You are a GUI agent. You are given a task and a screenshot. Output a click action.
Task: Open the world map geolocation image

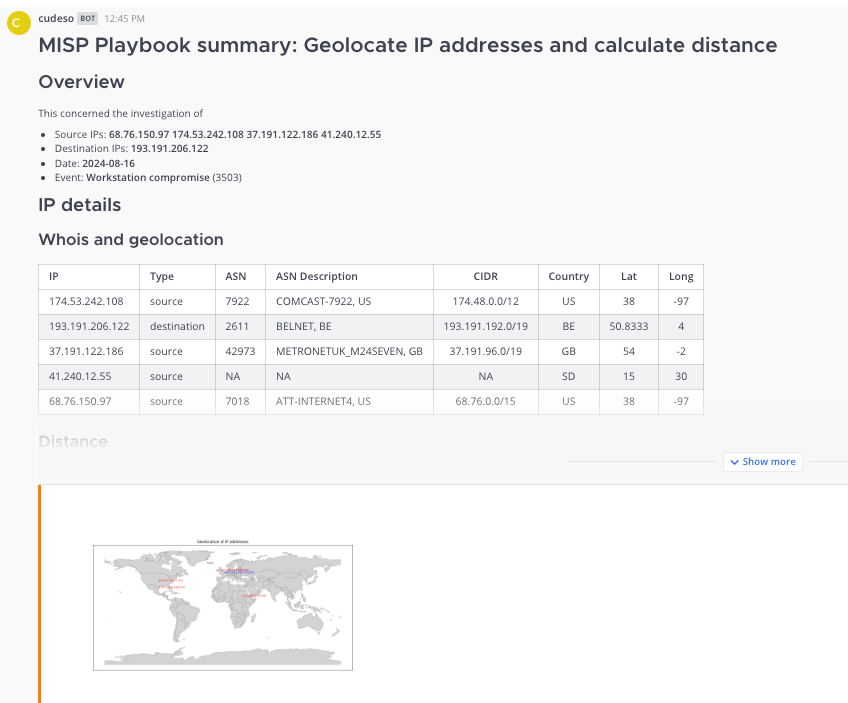click(223, 606)
